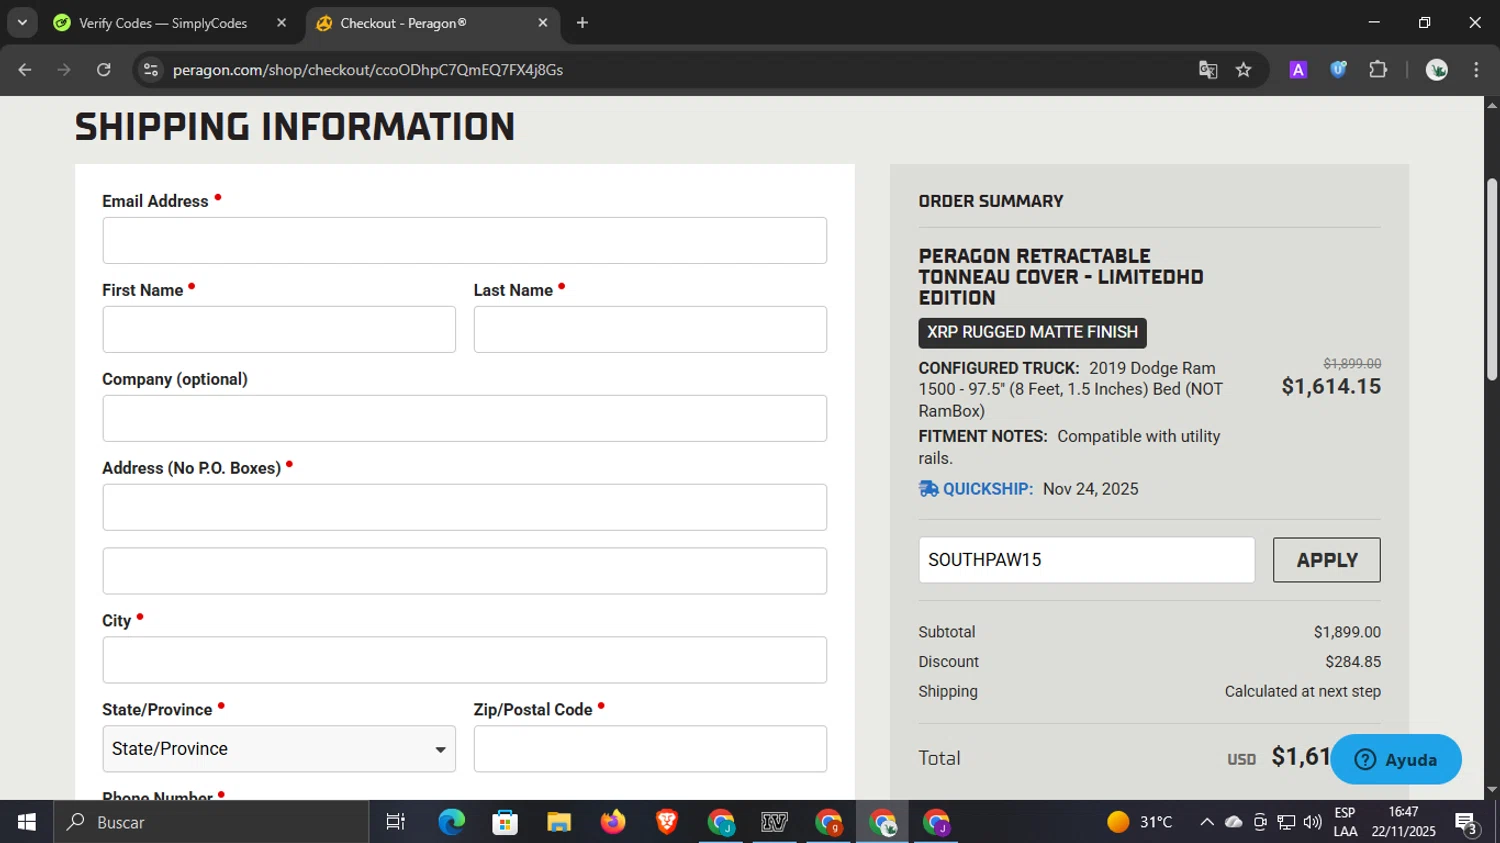Click the Discount $284.85 amount

tap(1353, 662)
